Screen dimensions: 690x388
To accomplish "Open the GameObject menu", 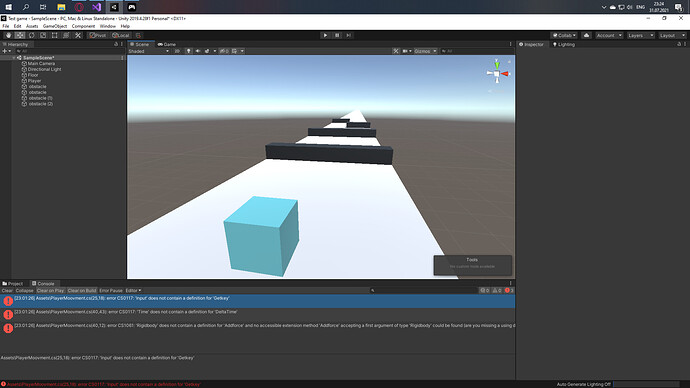I will 55,26.
